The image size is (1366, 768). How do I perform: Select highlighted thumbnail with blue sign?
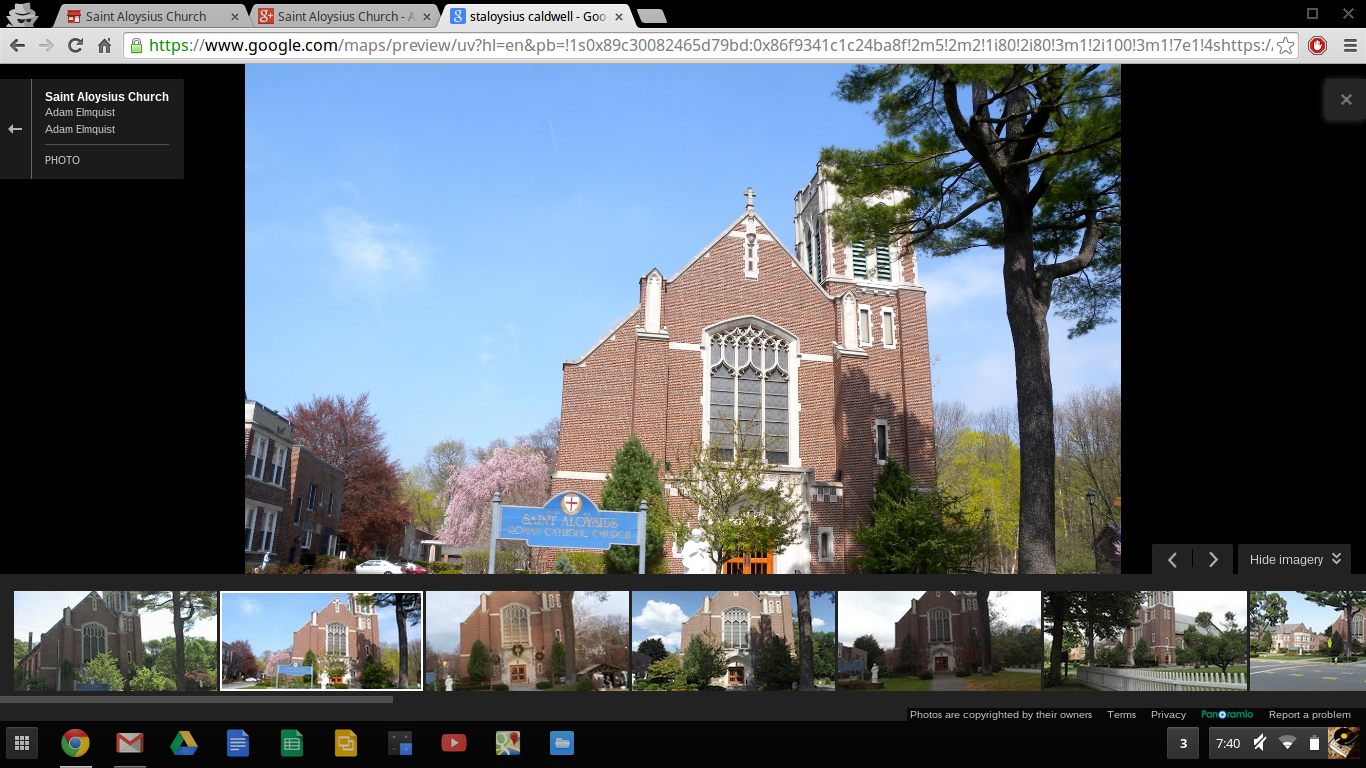321,640
